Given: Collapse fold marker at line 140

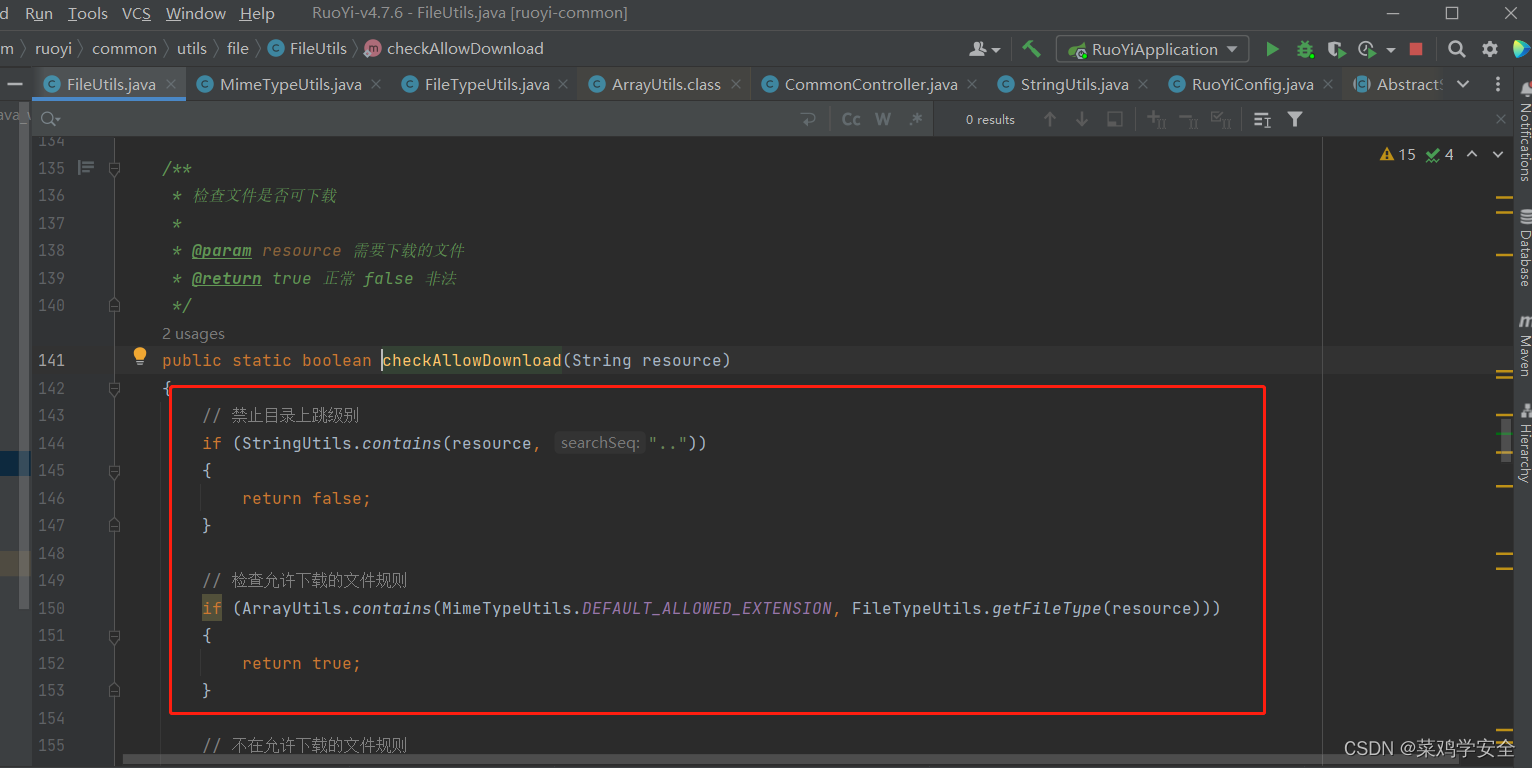Looking at the screenshot, I should pos(114,305).
